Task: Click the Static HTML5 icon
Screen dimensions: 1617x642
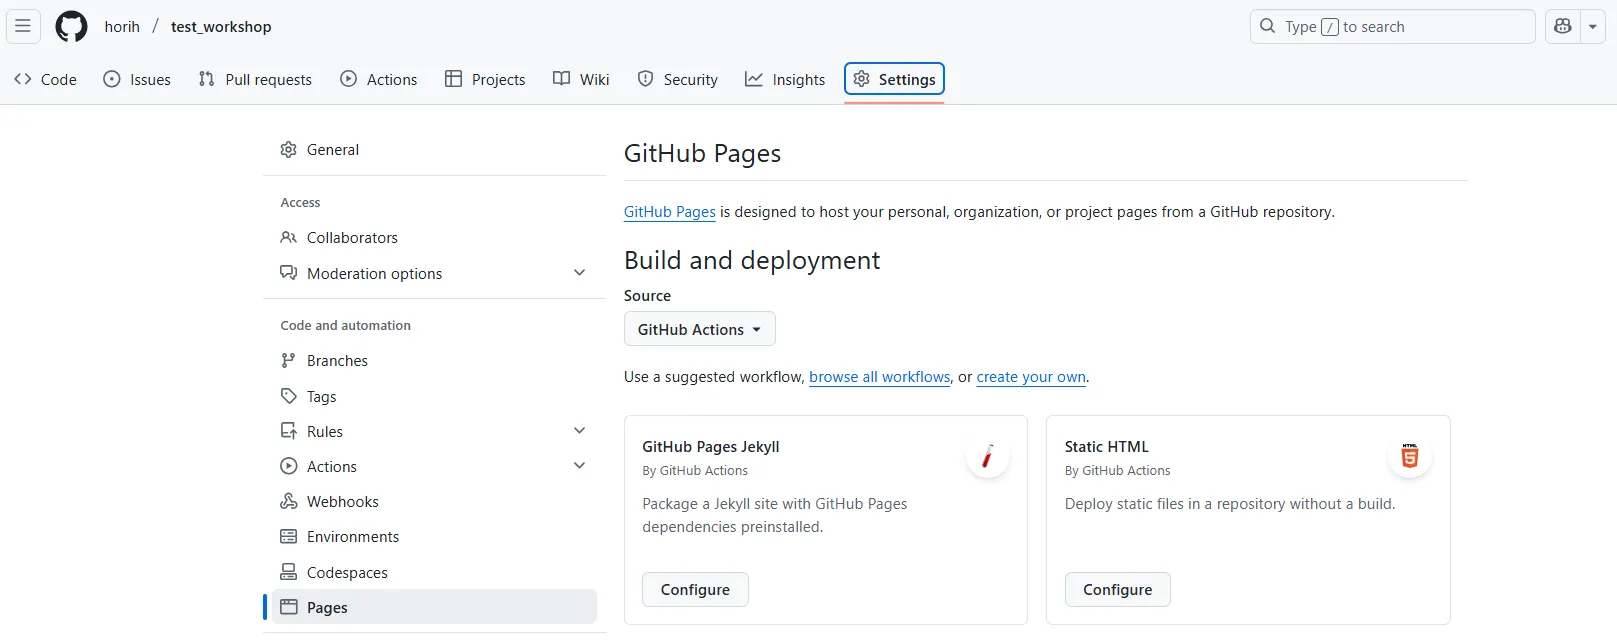Action: (x=1409, y=457)
